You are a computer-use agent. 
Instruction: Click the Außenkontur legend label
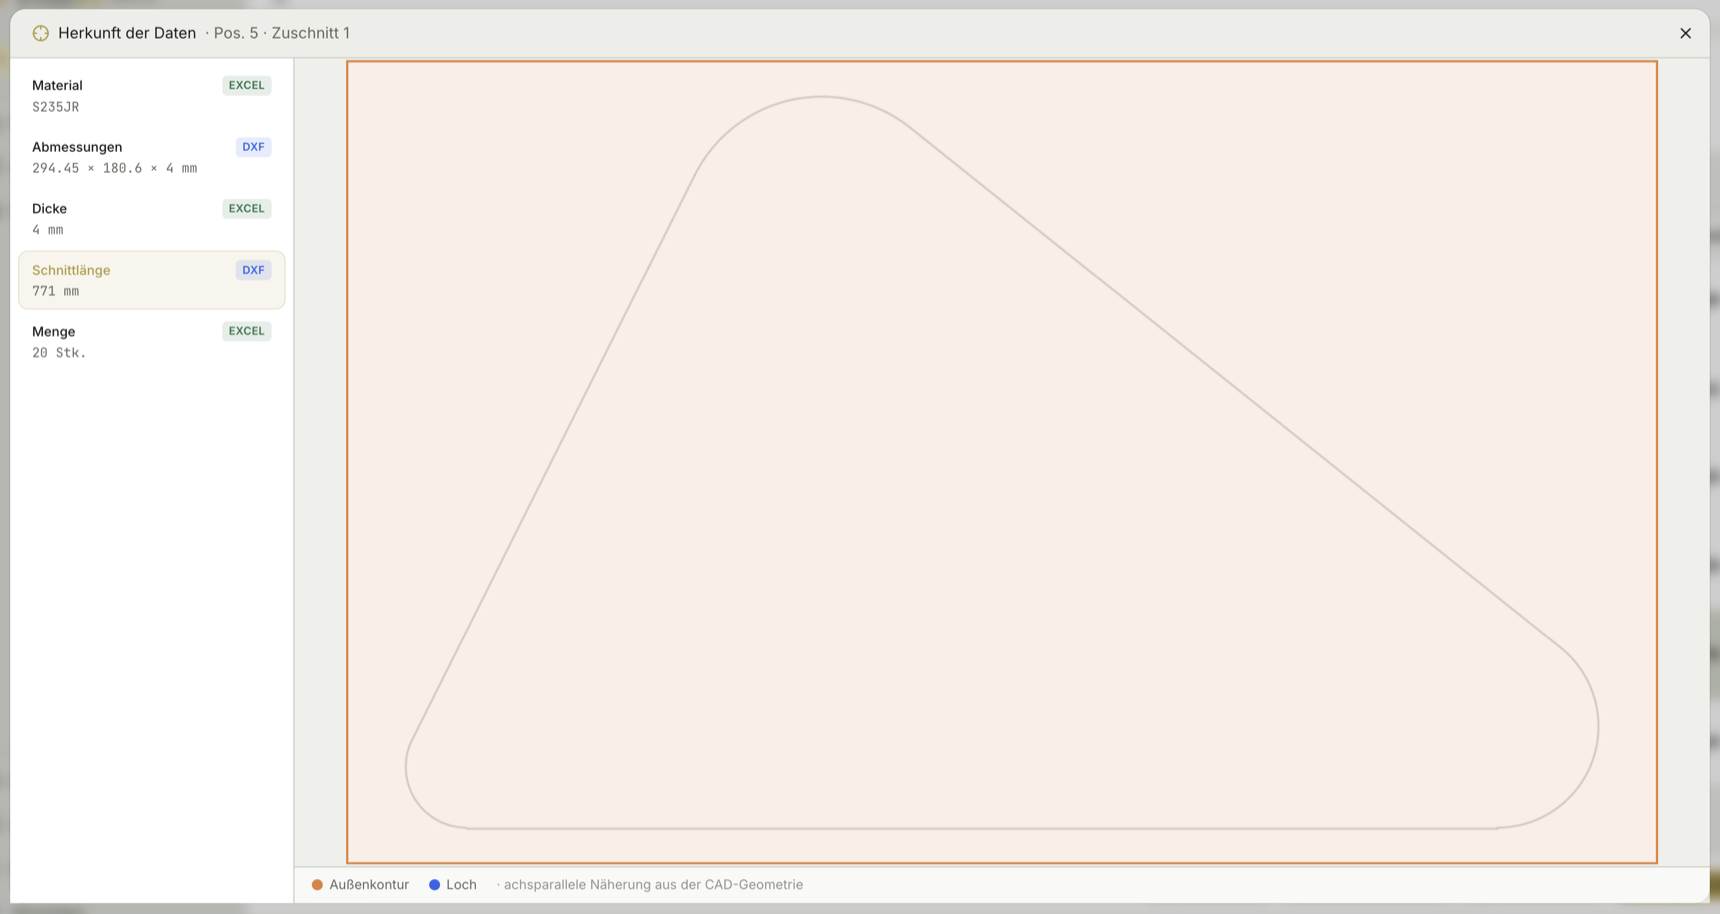[x=369, y=885]
